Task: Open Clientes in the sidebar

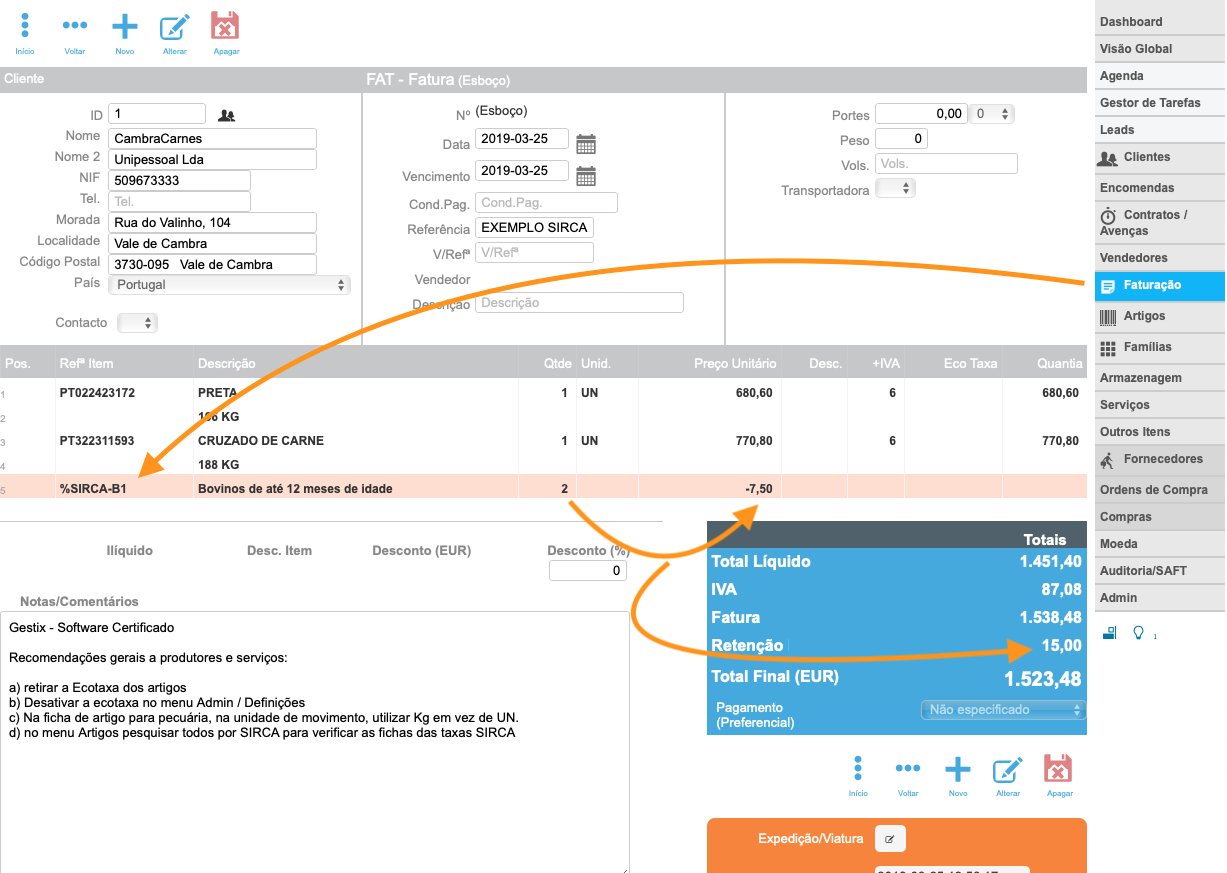Action: pyautogui.click(x=1159, y=158)
